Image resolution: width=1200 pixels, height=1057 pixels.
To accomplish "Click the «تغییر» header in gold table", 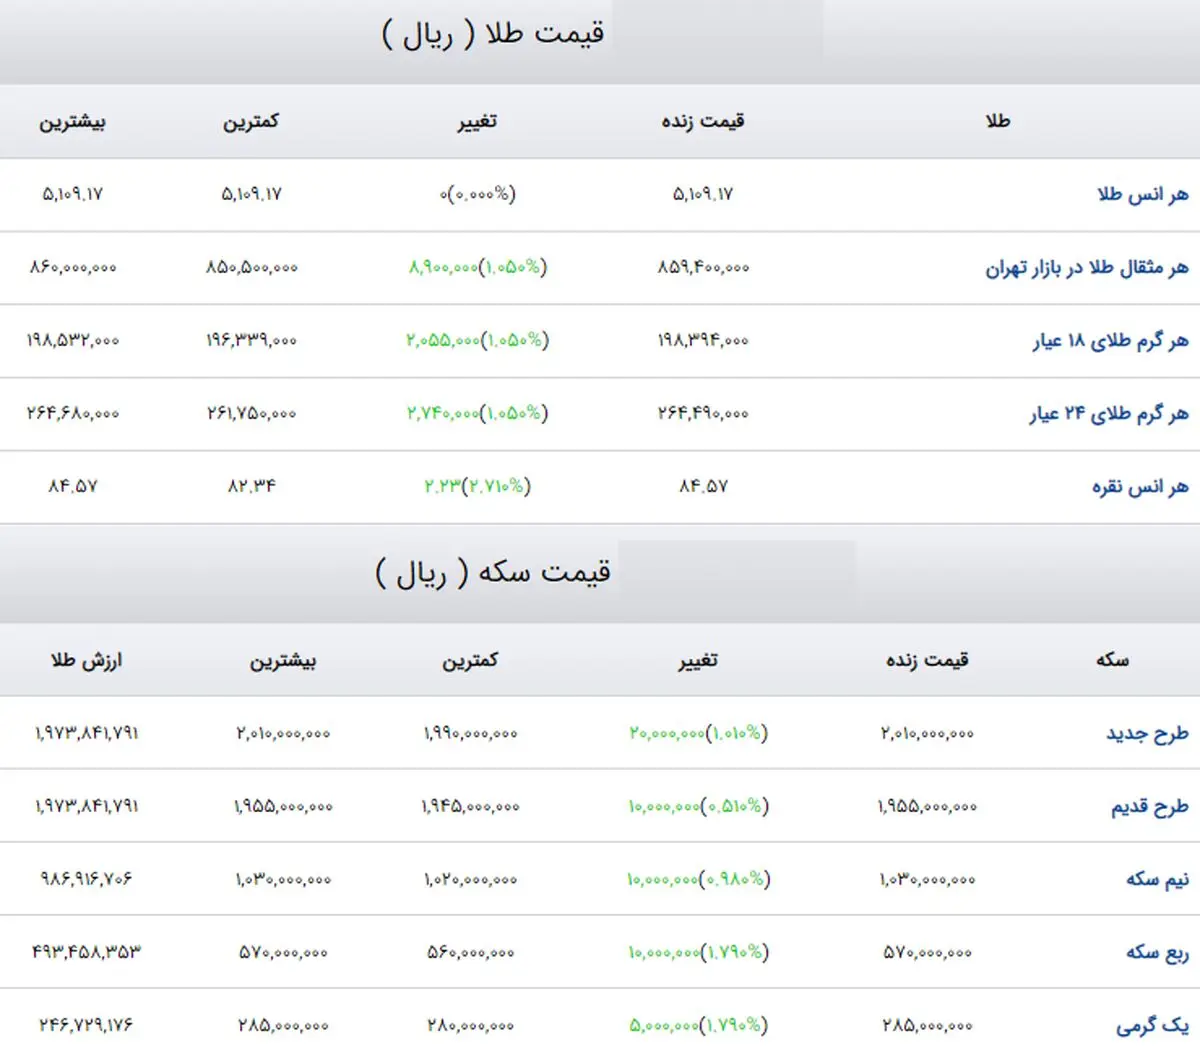I will [477, 121].
